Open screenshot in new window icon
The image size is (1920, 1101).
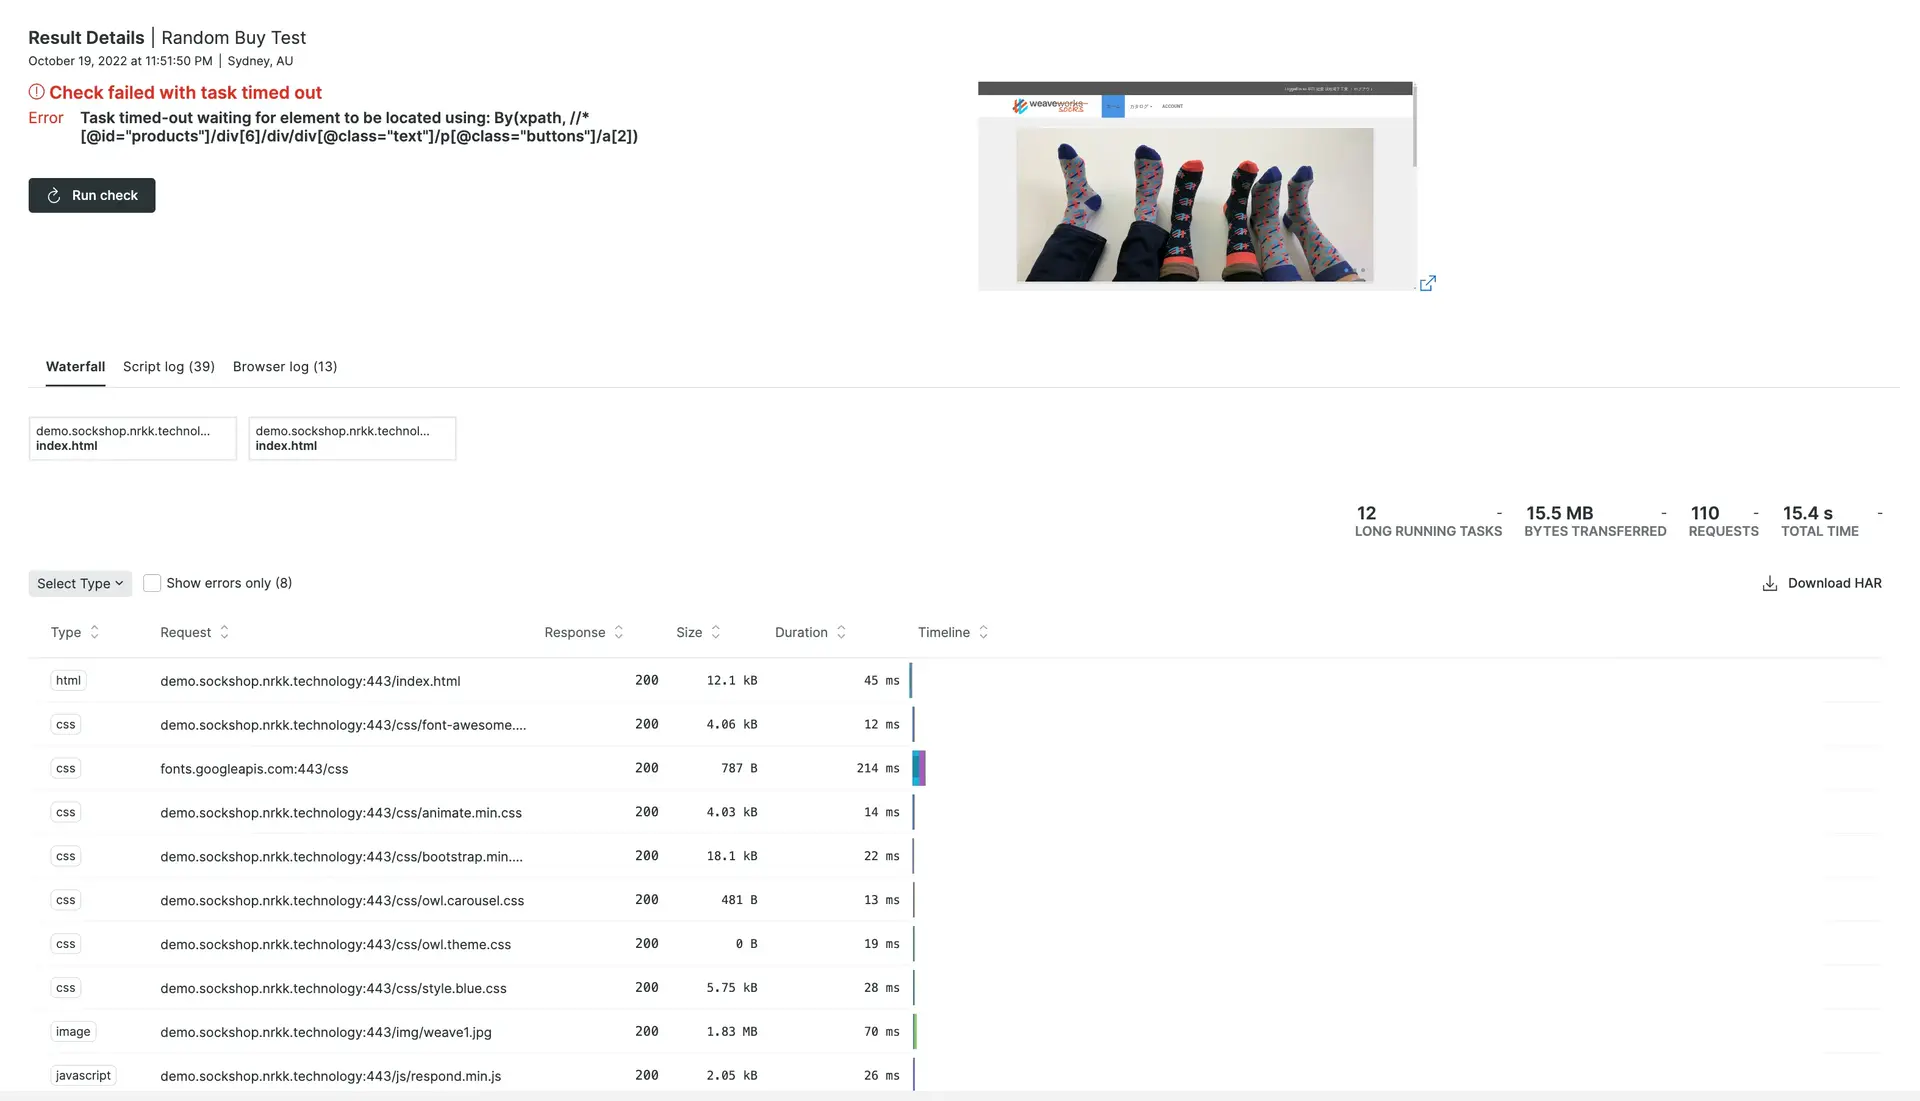[x=1428, y=284]
